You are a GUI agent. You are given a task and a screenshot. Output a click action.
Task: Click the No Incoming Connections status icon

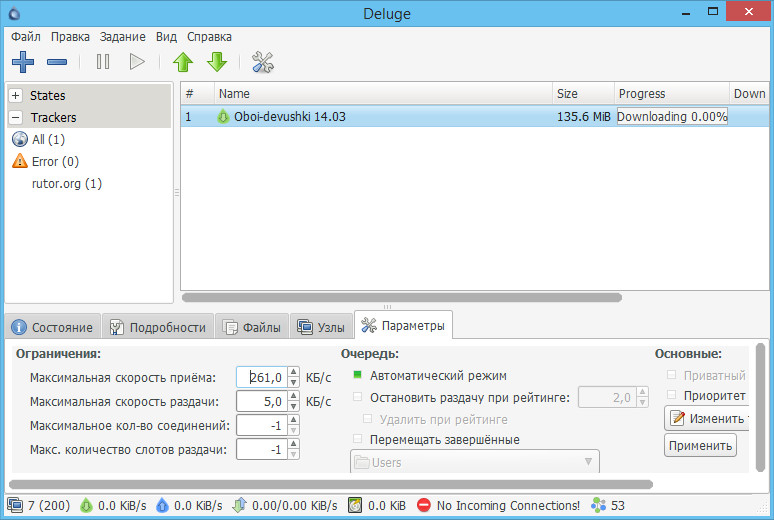[424, 506]
